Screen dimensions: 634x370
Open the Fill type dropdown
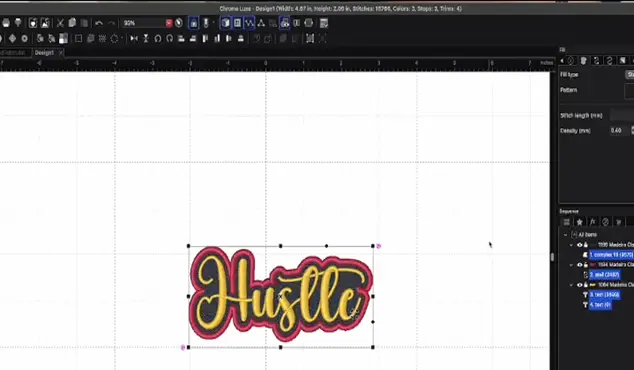coord(630,75)
